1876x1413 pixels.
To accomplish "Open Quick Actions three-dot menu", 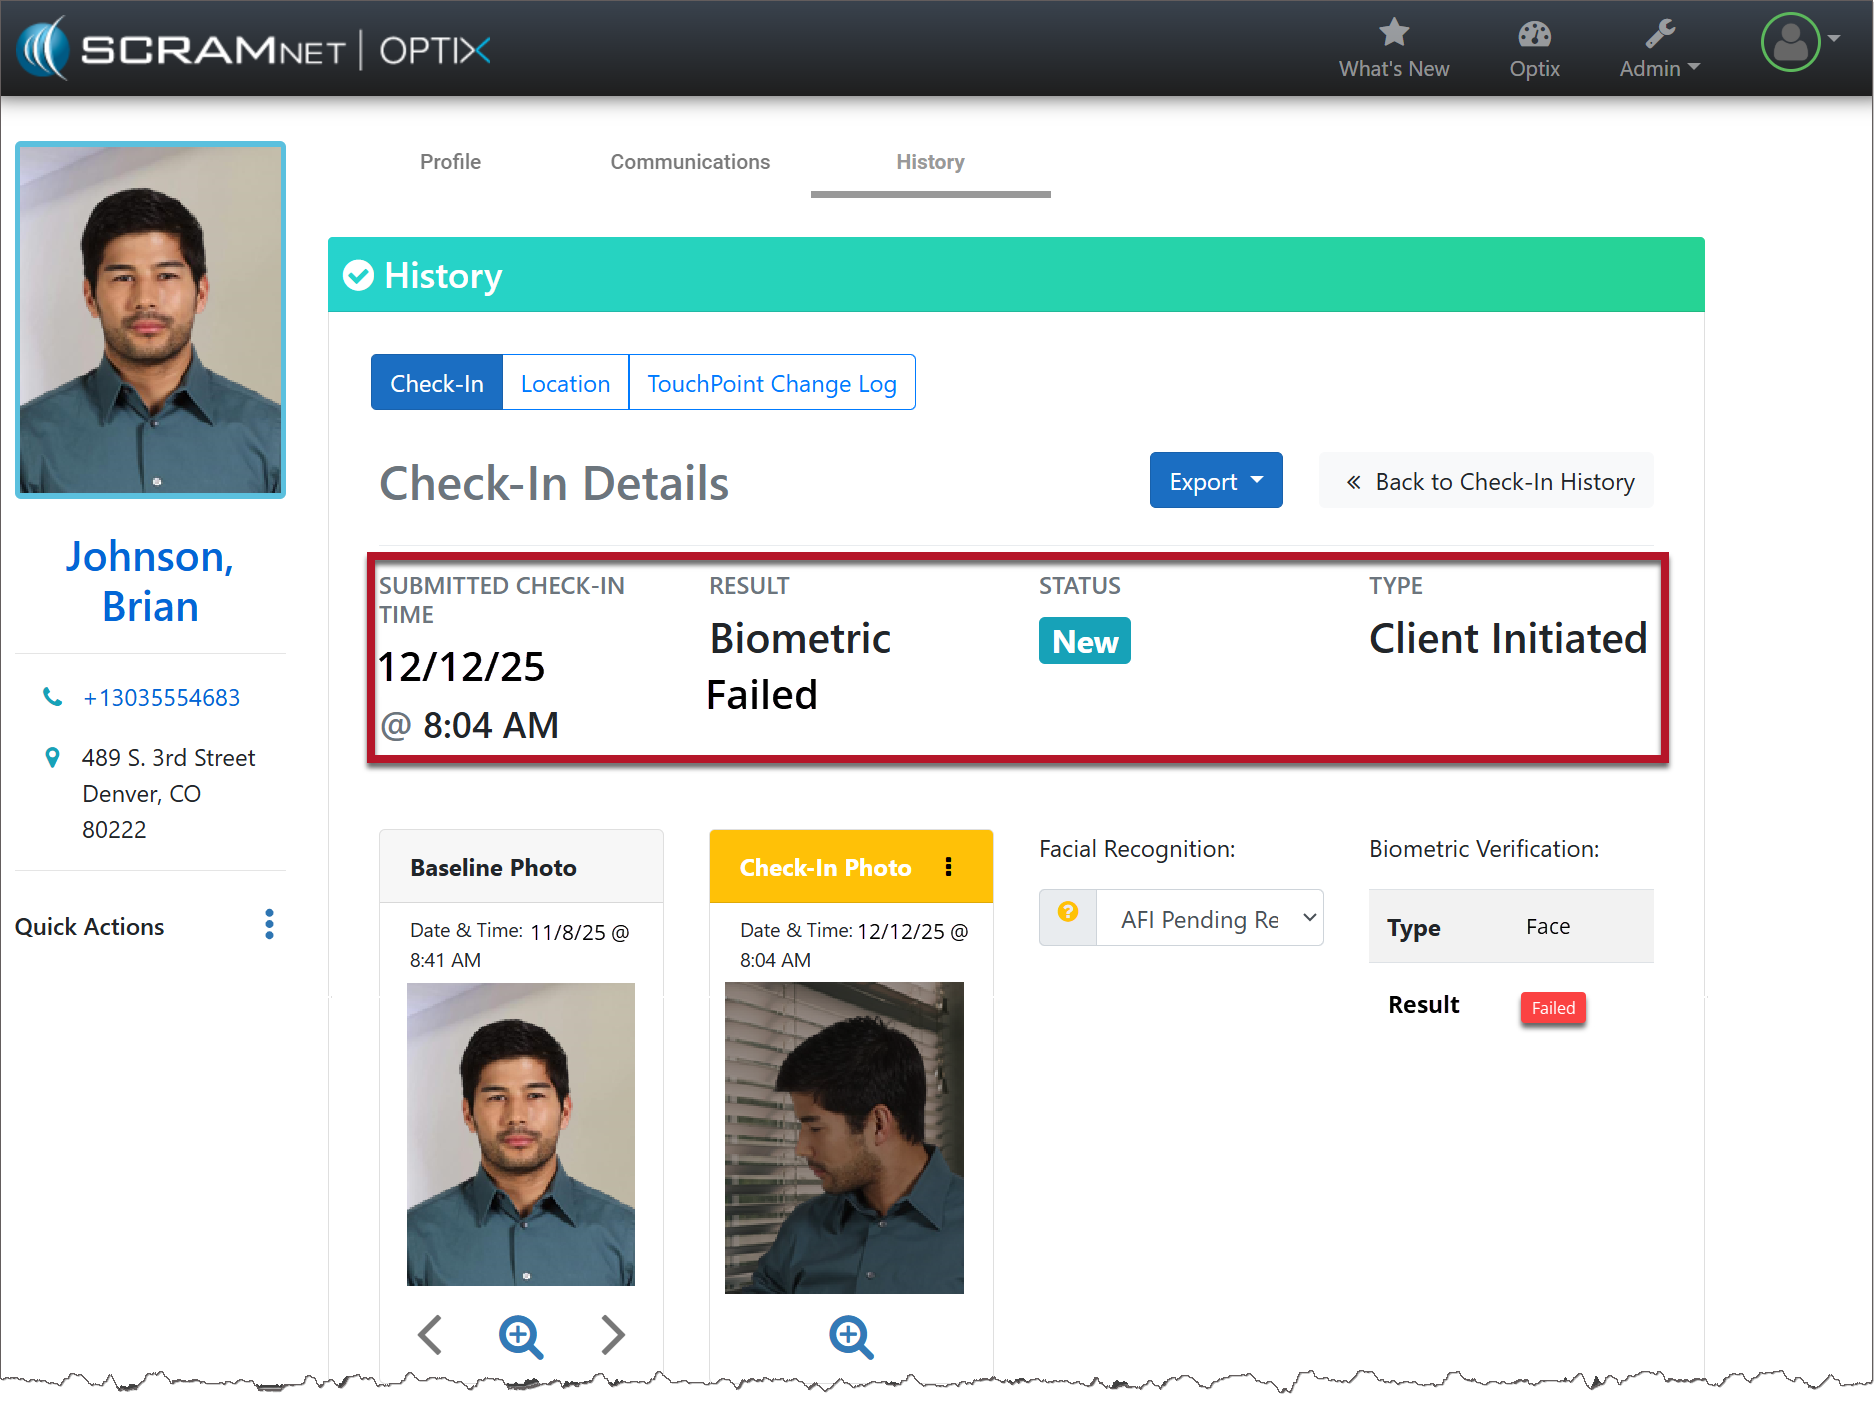I will point(269,925).
